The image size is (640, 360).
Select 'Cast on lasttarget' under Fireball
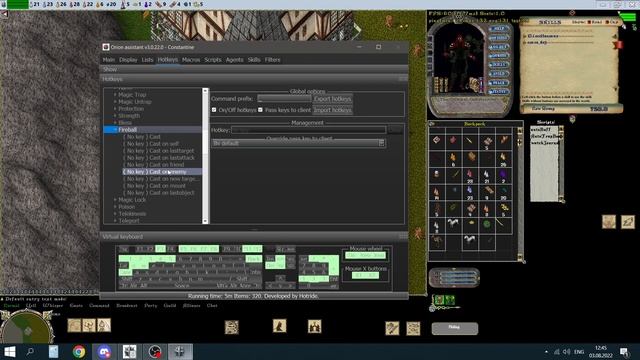158,151
